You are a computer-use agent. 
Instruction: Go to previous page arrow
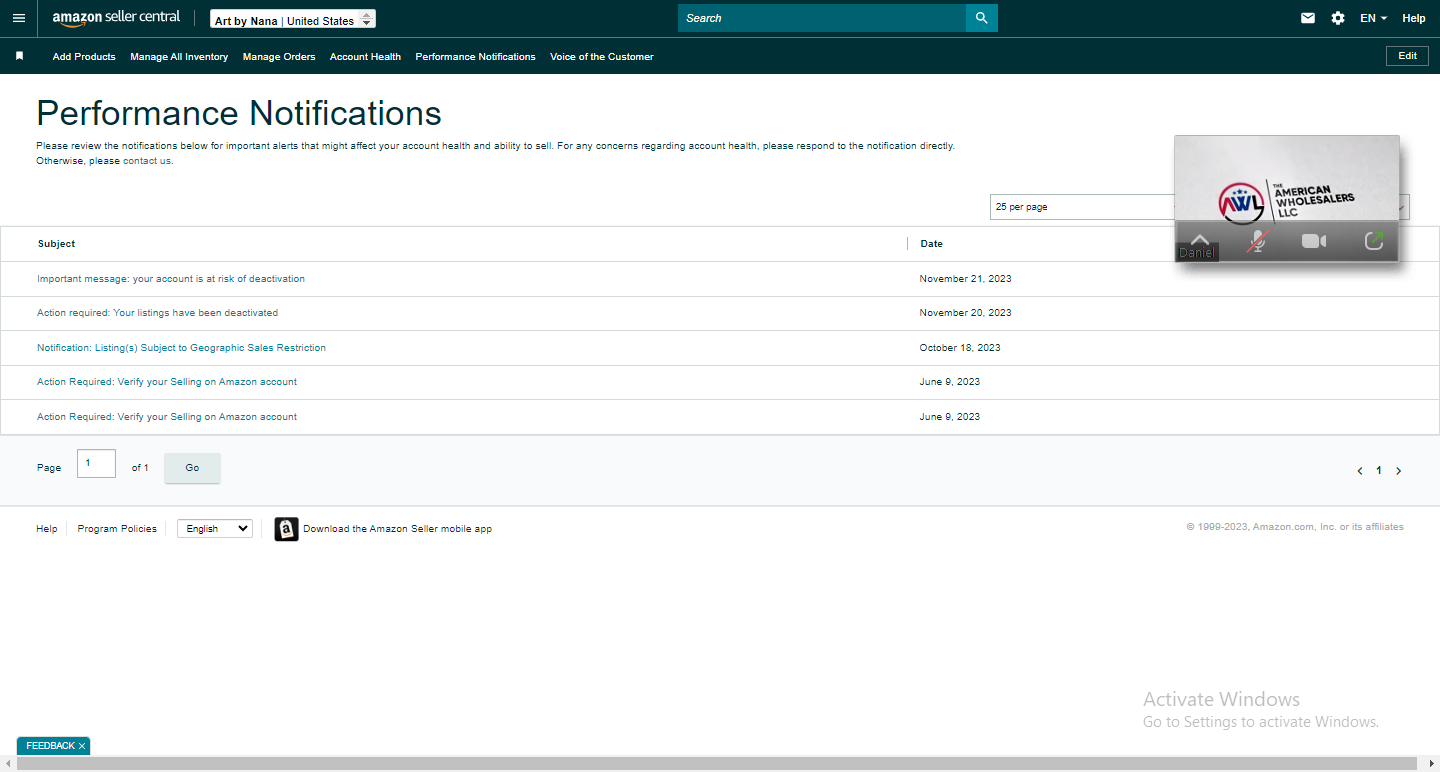(1360, 471)
